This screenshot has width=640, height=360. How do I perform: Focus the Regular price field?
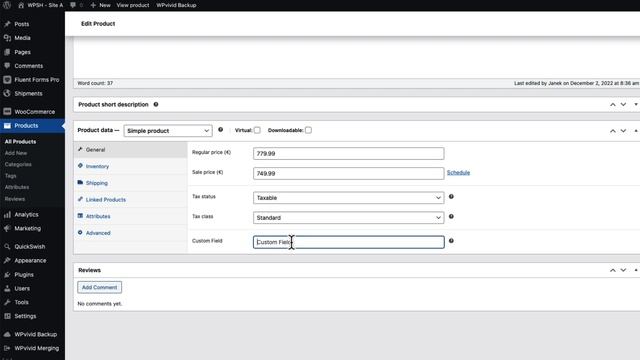coord(349,153)
